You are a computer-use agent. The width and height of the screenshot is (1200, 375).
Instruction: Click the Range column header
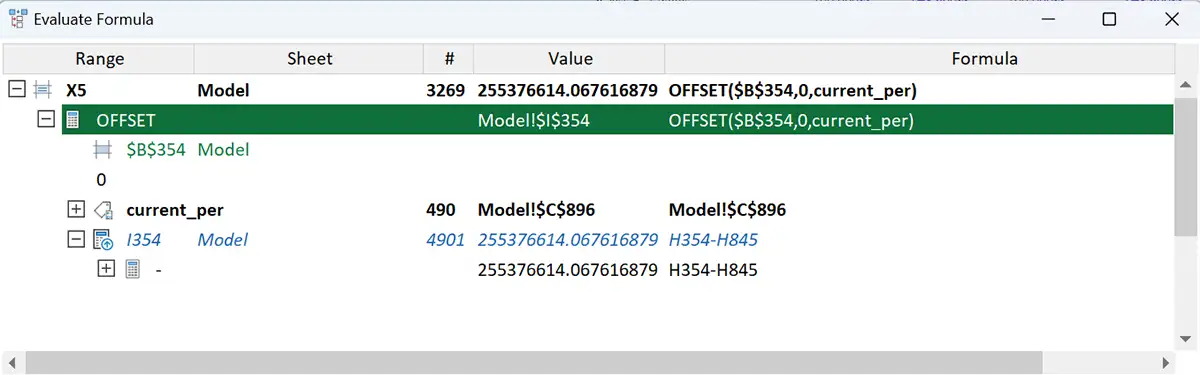(99, 59)
